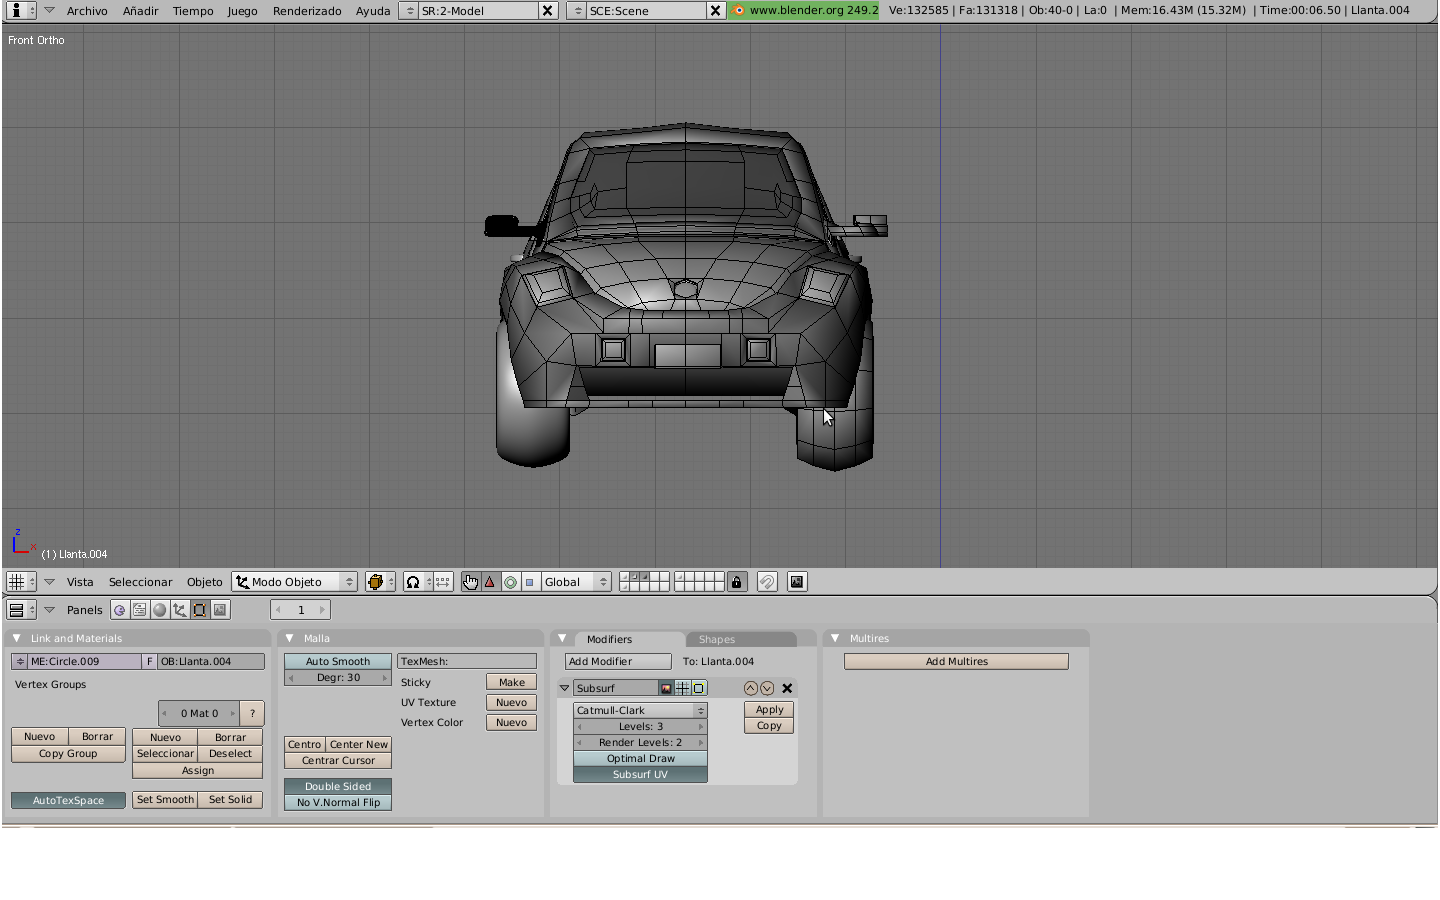Click the render image icon in viewport header
Screen dimensions: 1440x900
(797, 582)
